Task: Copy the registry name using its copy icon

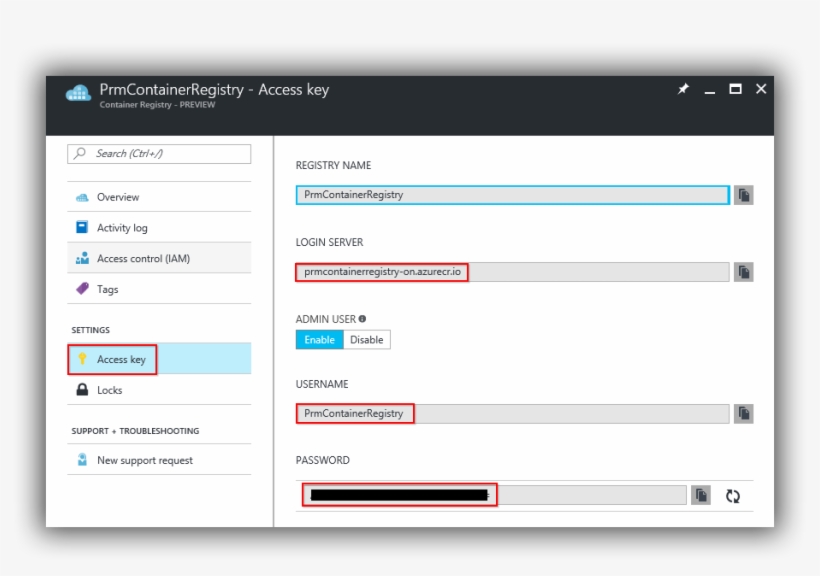Action: point(744,194)
